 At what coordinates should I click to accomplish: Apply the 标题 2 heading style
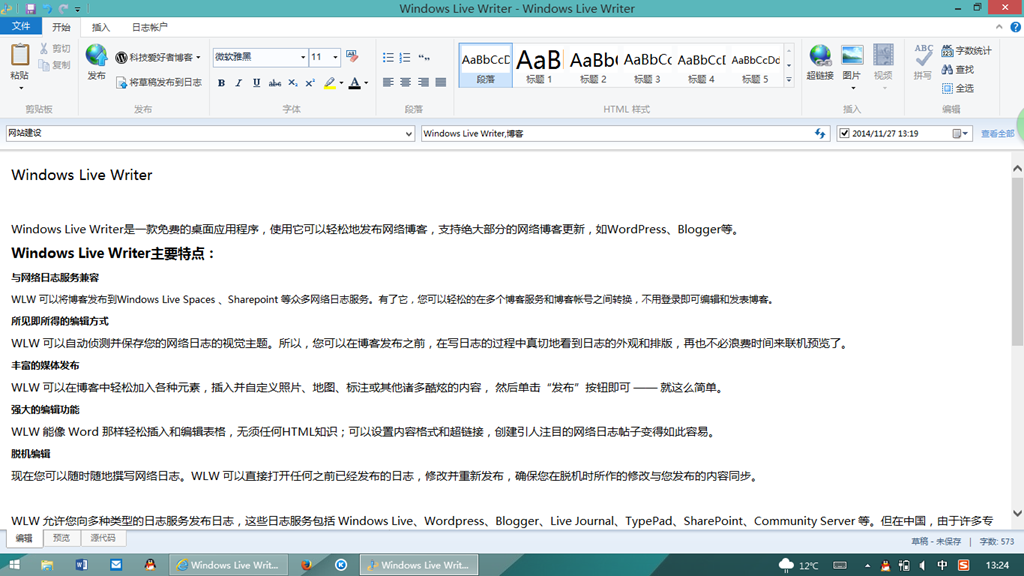pos(593,65)
